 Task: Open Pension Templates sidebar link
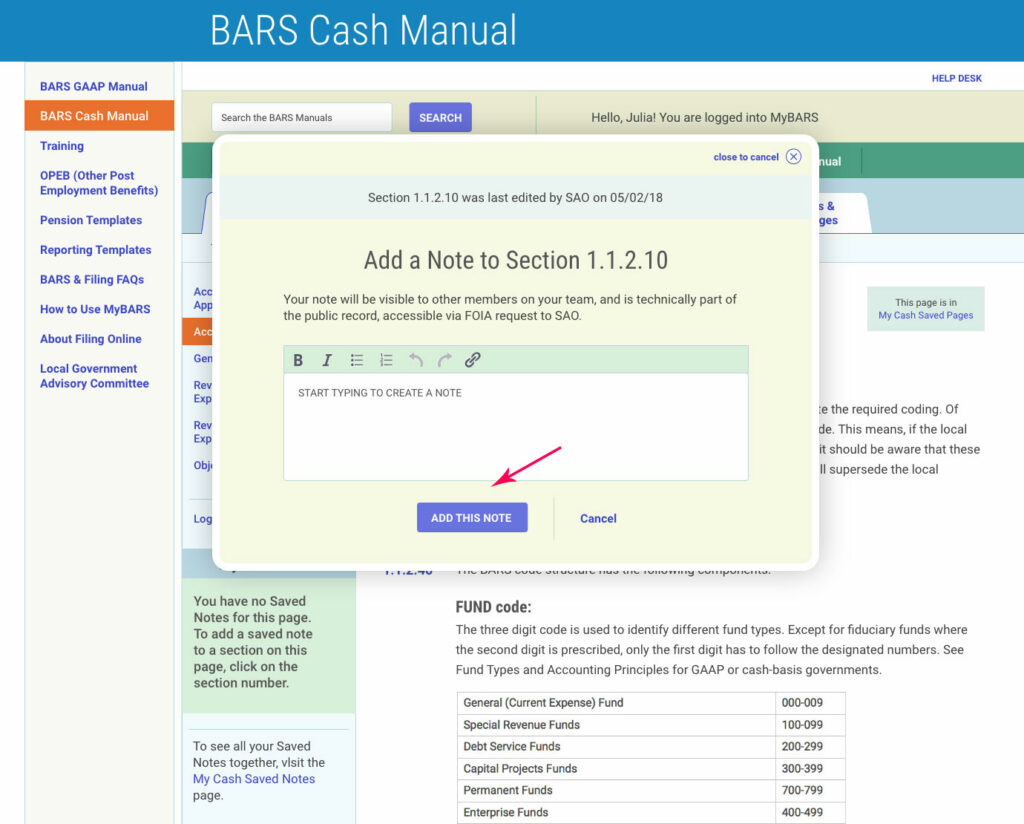click(91, 220)
